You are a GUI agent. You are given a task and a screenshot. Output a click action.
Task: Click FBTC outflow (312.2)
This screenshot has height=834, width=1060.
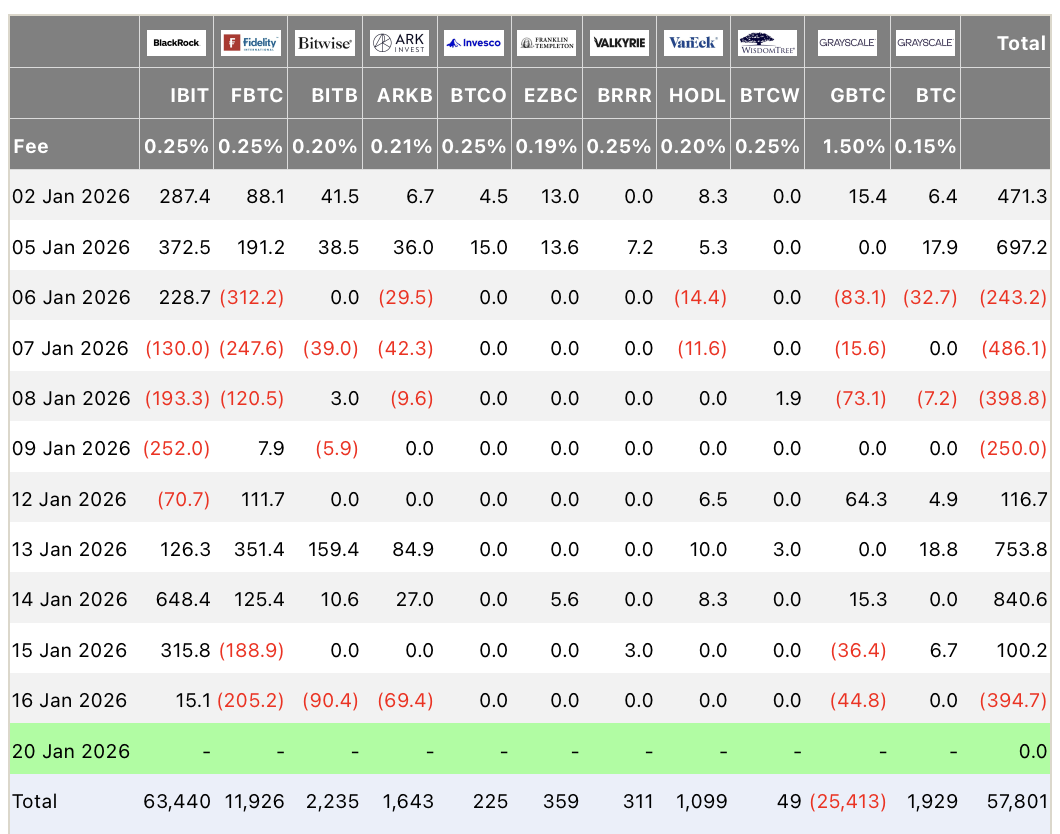coord(251,297)
